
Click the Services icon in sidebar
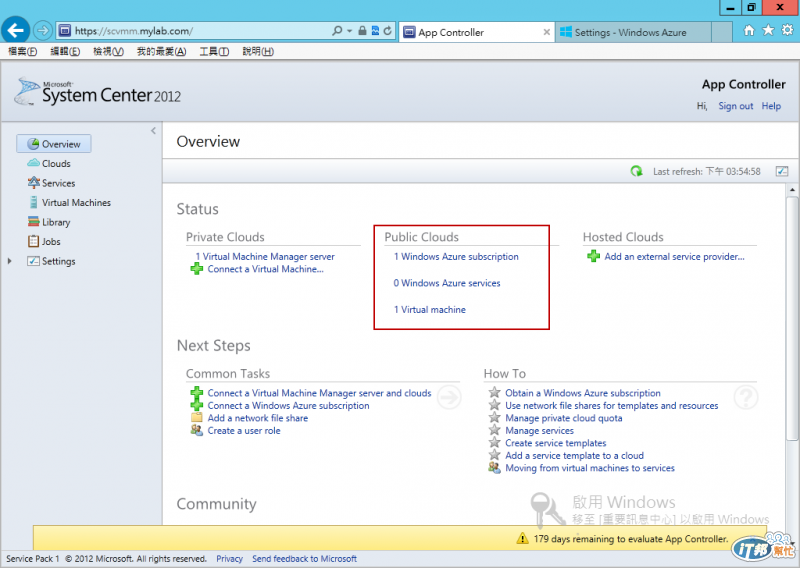coord(34,182)
